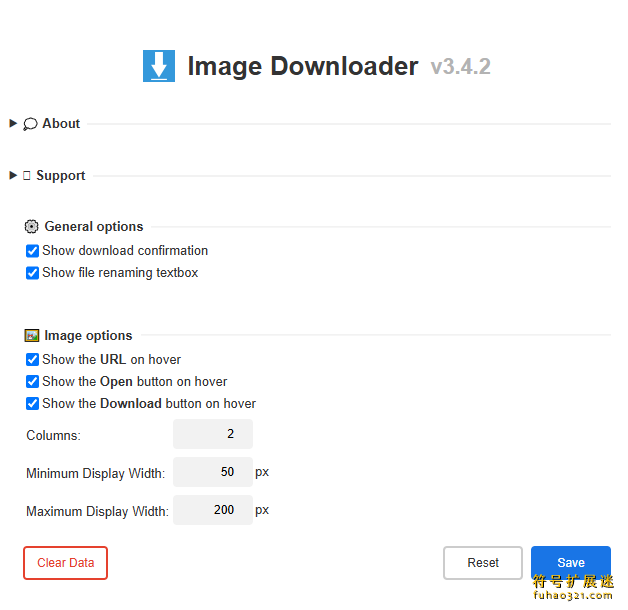Toggle Show download confirmation checkbox

click(32, 251)
